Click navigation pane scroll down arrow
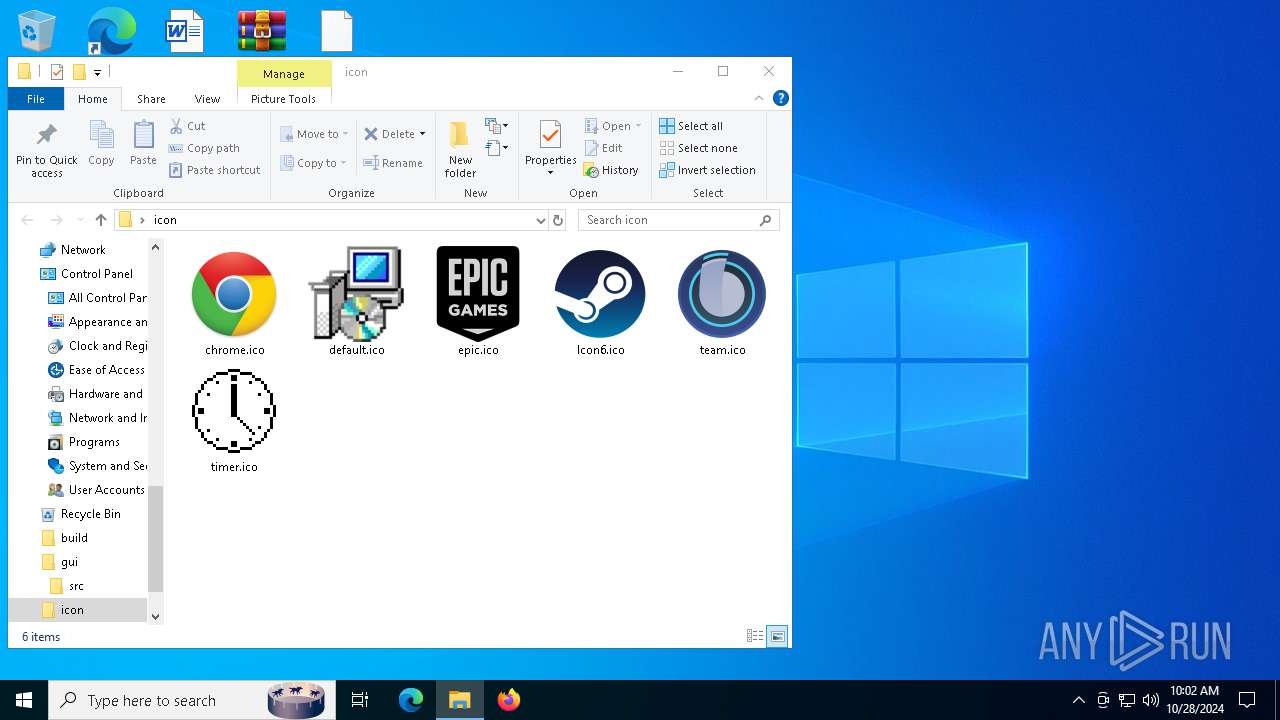1280x720 pixels. pos(155,617)
